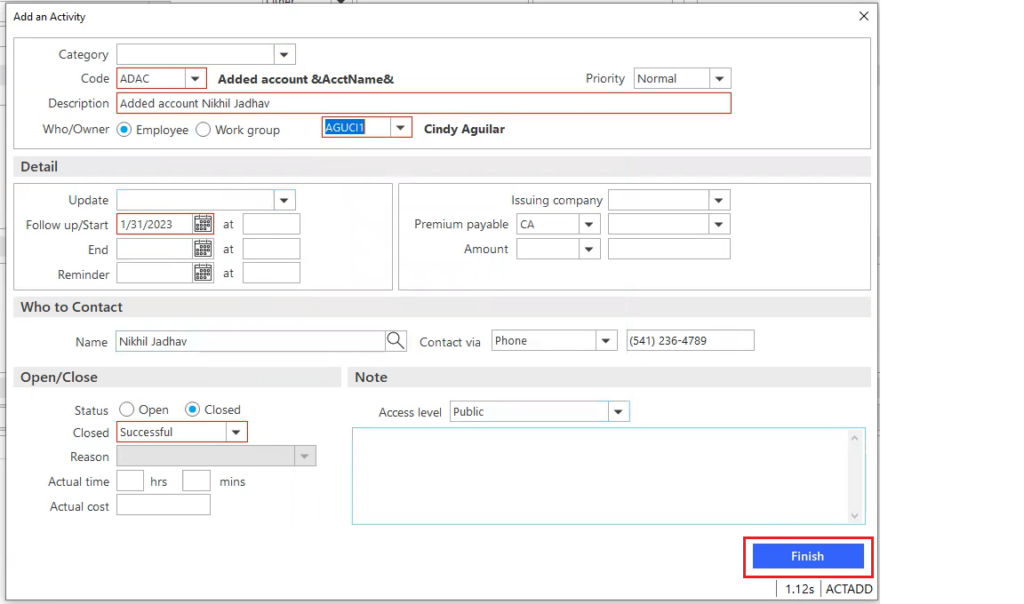Click the Follow up/Start date field
This screenshot has height=604, width=1024.
155,224
